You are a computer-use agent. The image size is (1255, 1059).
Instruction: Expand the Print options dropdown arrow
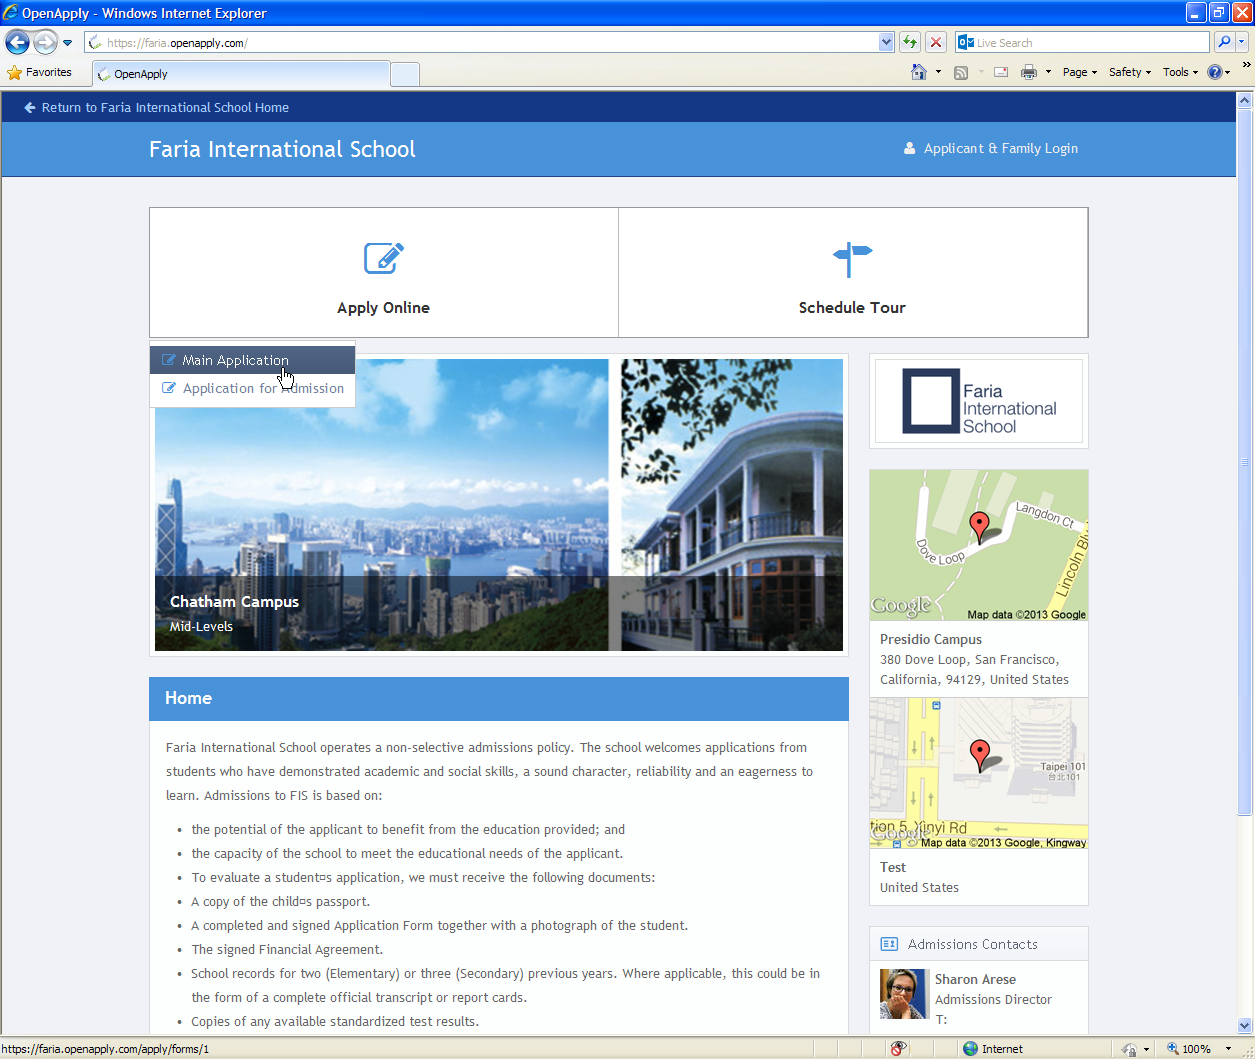pyautogui.click(x=1048, y=72)
